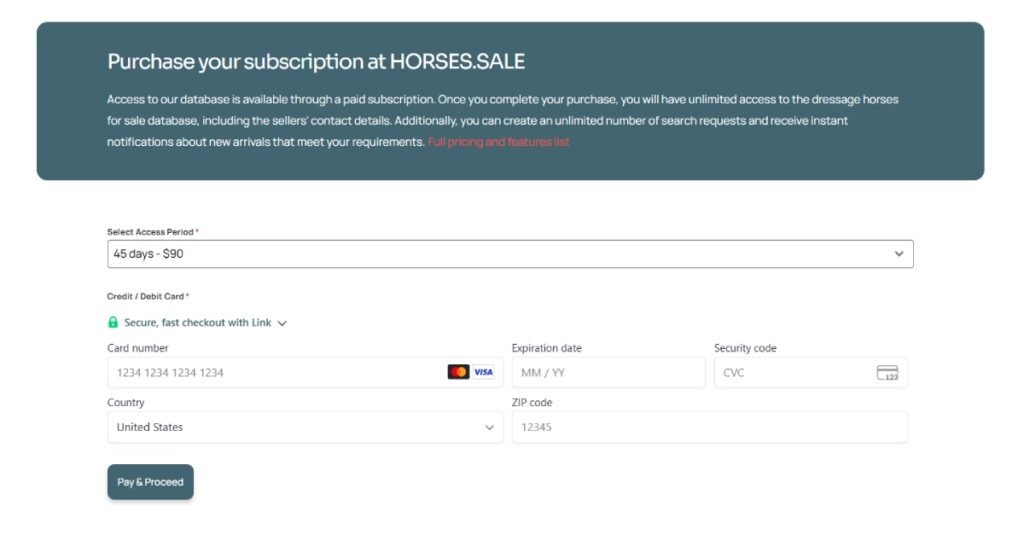
Task: Click the ZIP code label
Action: click(532, 402)
